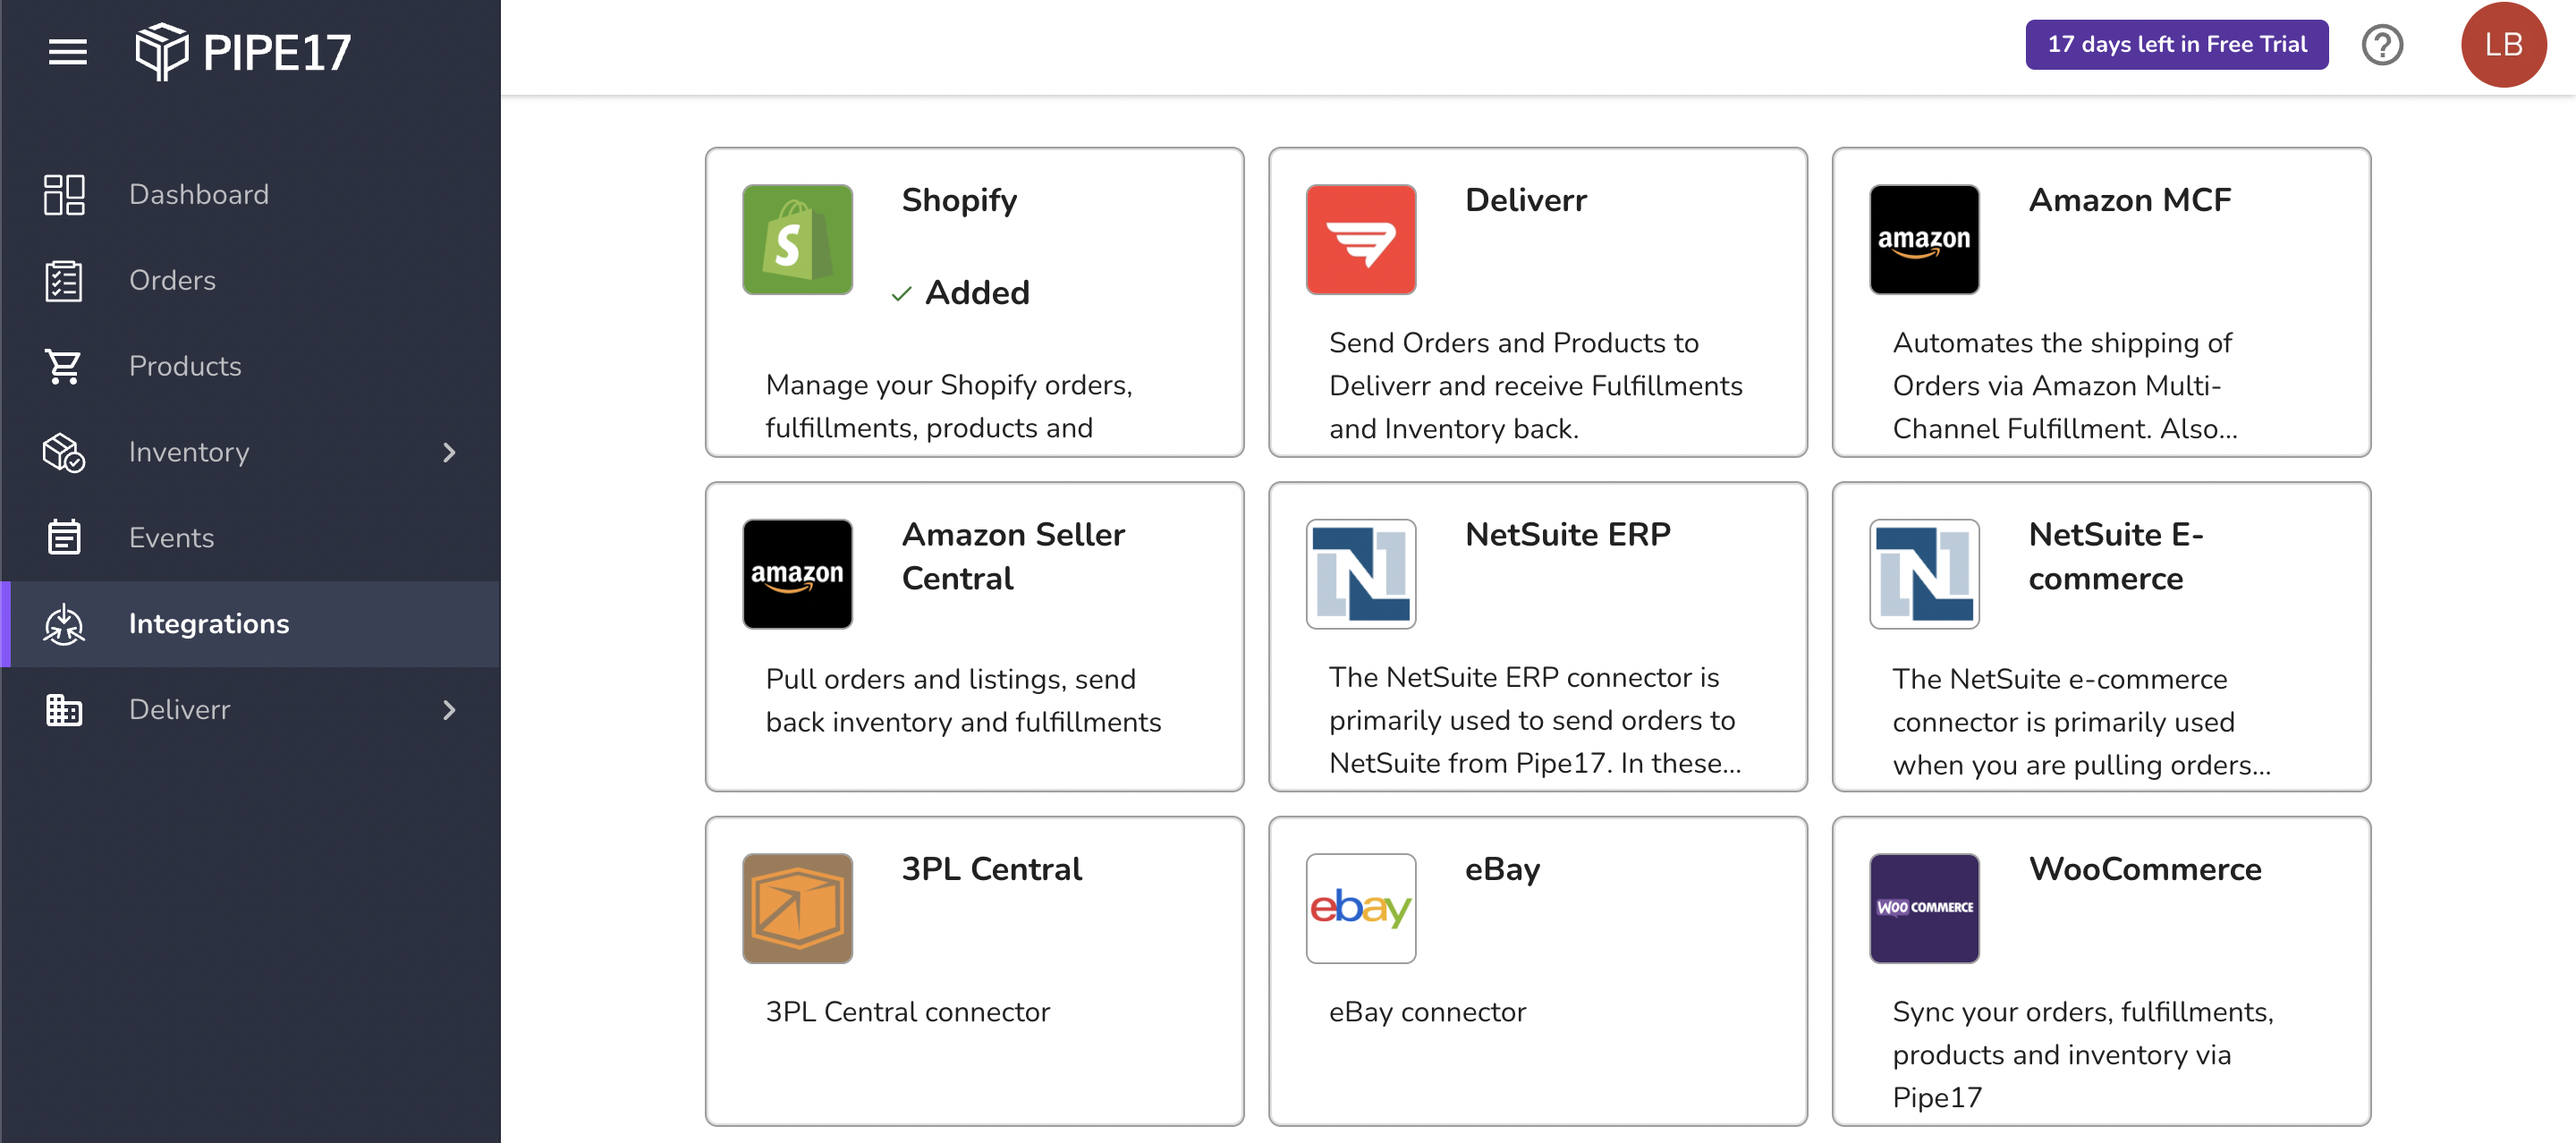Click the 17 days left trial button
2576x1143 pixels.
coord(2176,45)
